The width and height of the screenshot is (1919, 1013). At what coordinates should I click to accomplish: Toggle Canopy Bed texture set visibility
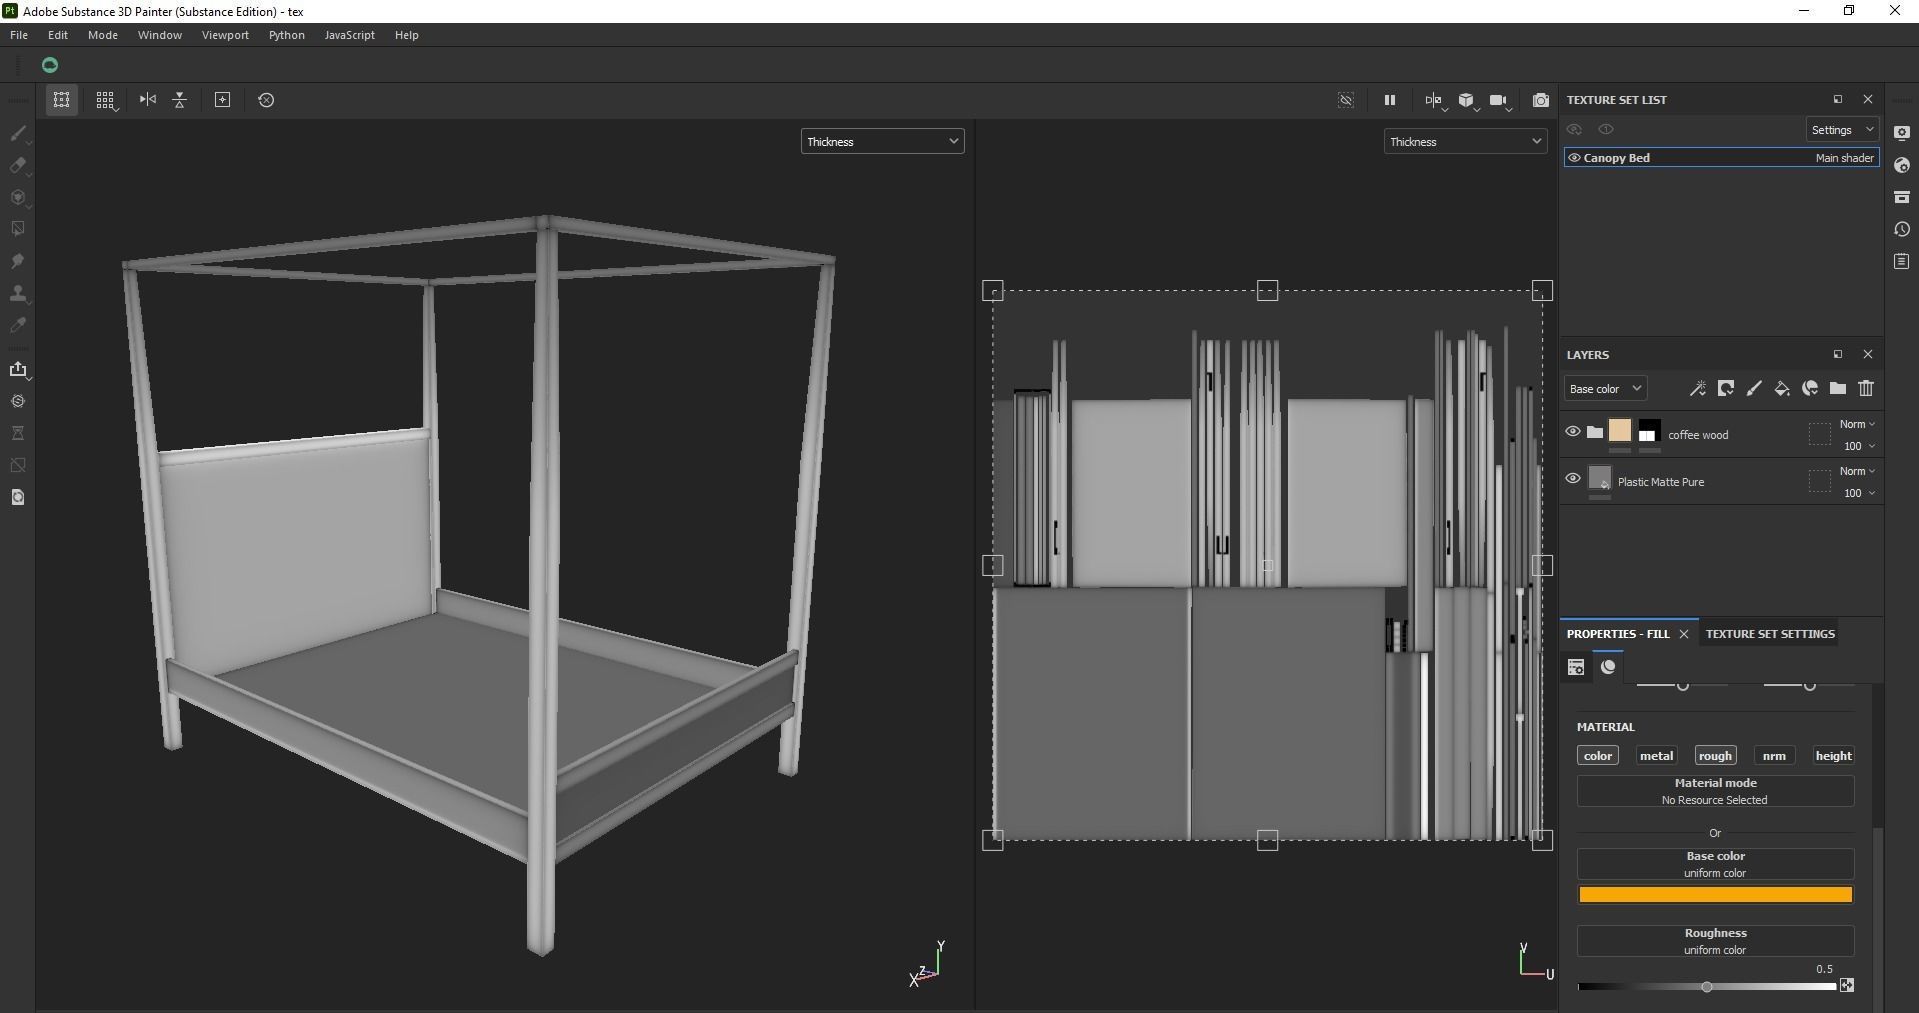tap(1575, 158)
